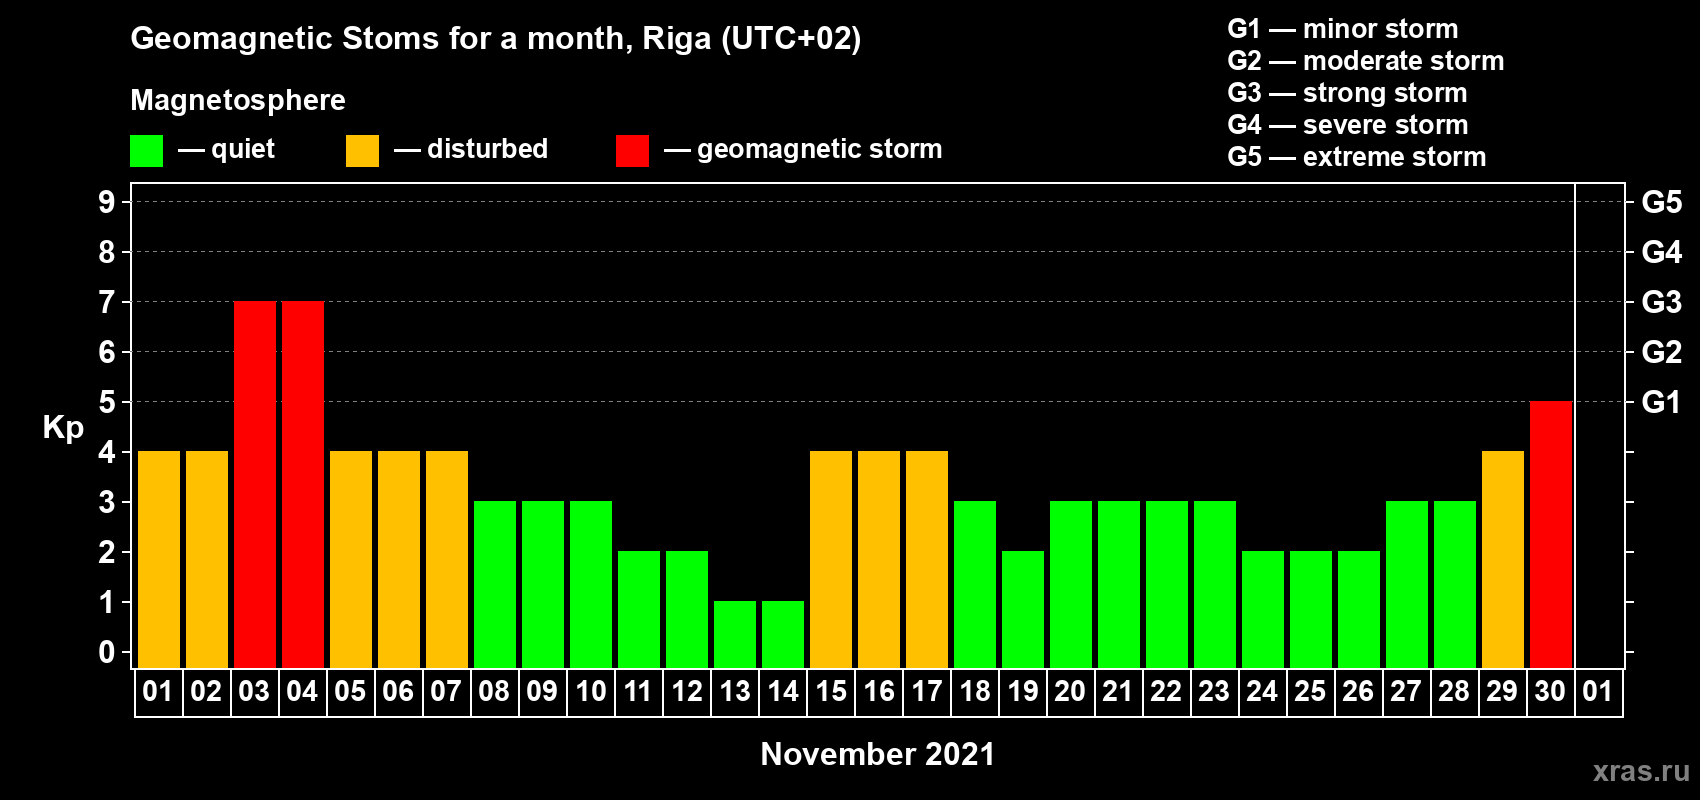Select the green bar for November 24

pyautogui.click(x=1263, y=609)
